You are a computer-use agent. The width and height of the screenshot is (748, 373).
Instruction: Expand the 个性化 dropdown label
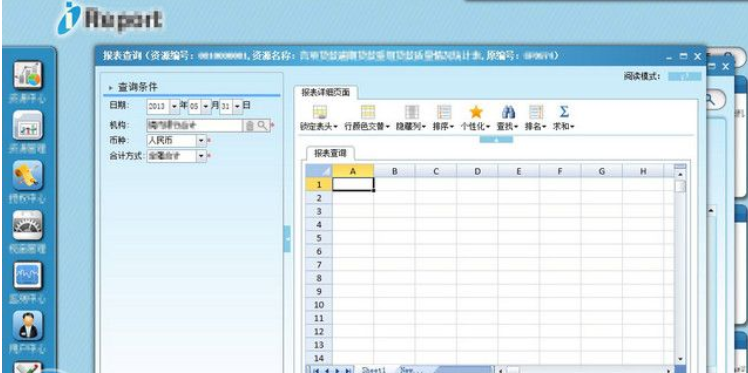click(475, 127)
